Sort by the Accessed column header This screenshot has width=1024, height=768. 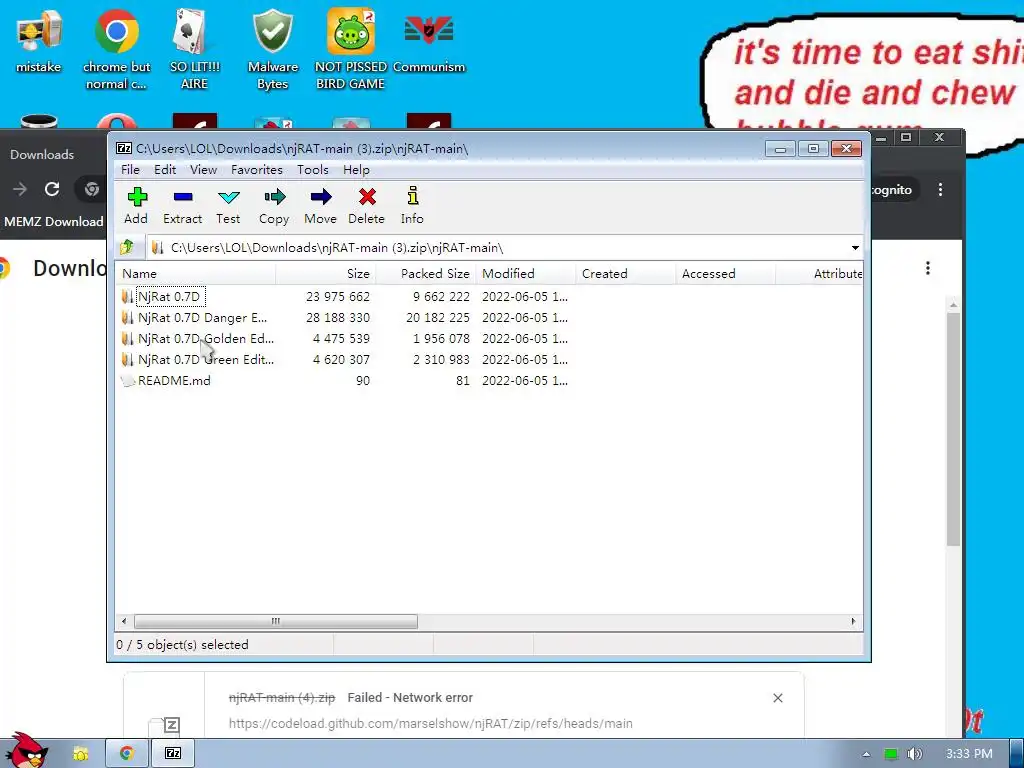[726, 274]
